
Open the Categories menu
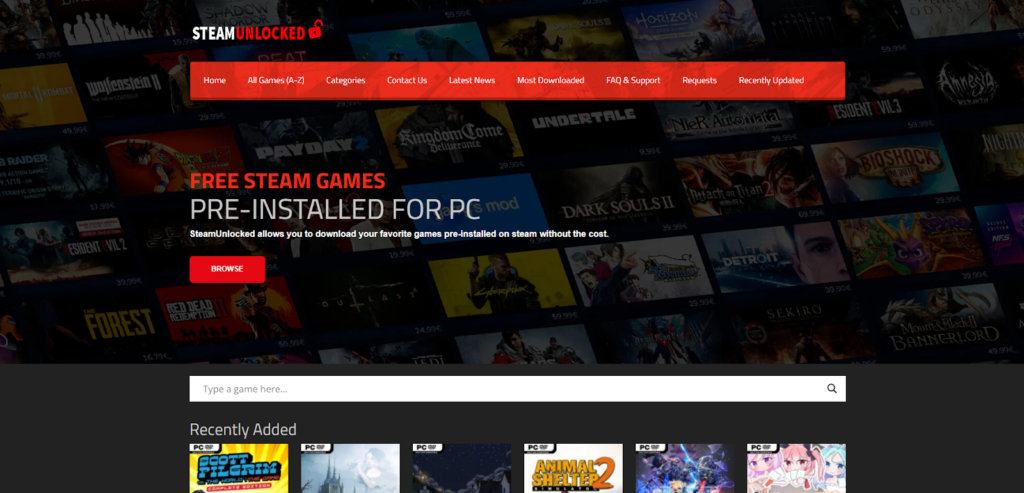tap(345, 80)
